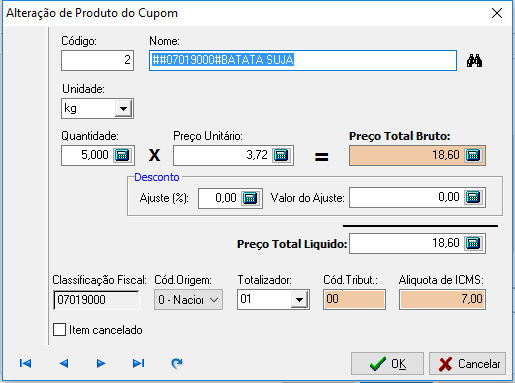Image resolution: width=515 pixels, height=383 pixels.
Task: Open calculator for Ajuste (%) field
Action: coord(250,198)
